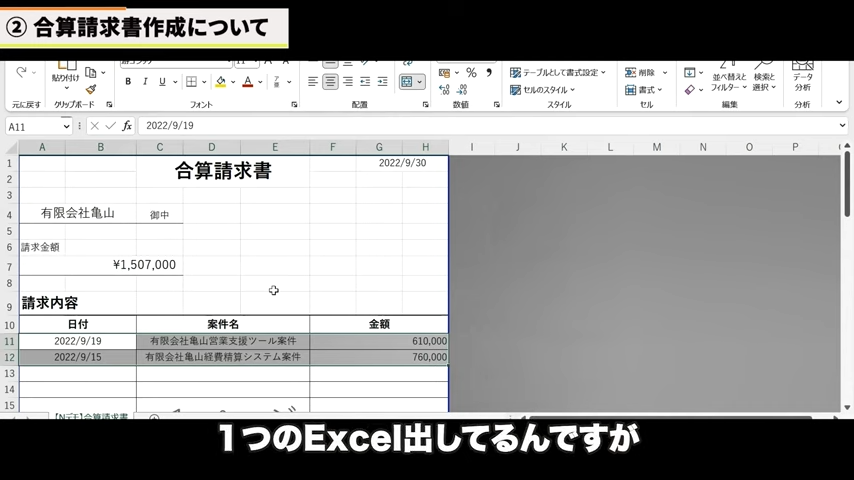
Task: Select the format painter brush
Action: pos(91,89)
